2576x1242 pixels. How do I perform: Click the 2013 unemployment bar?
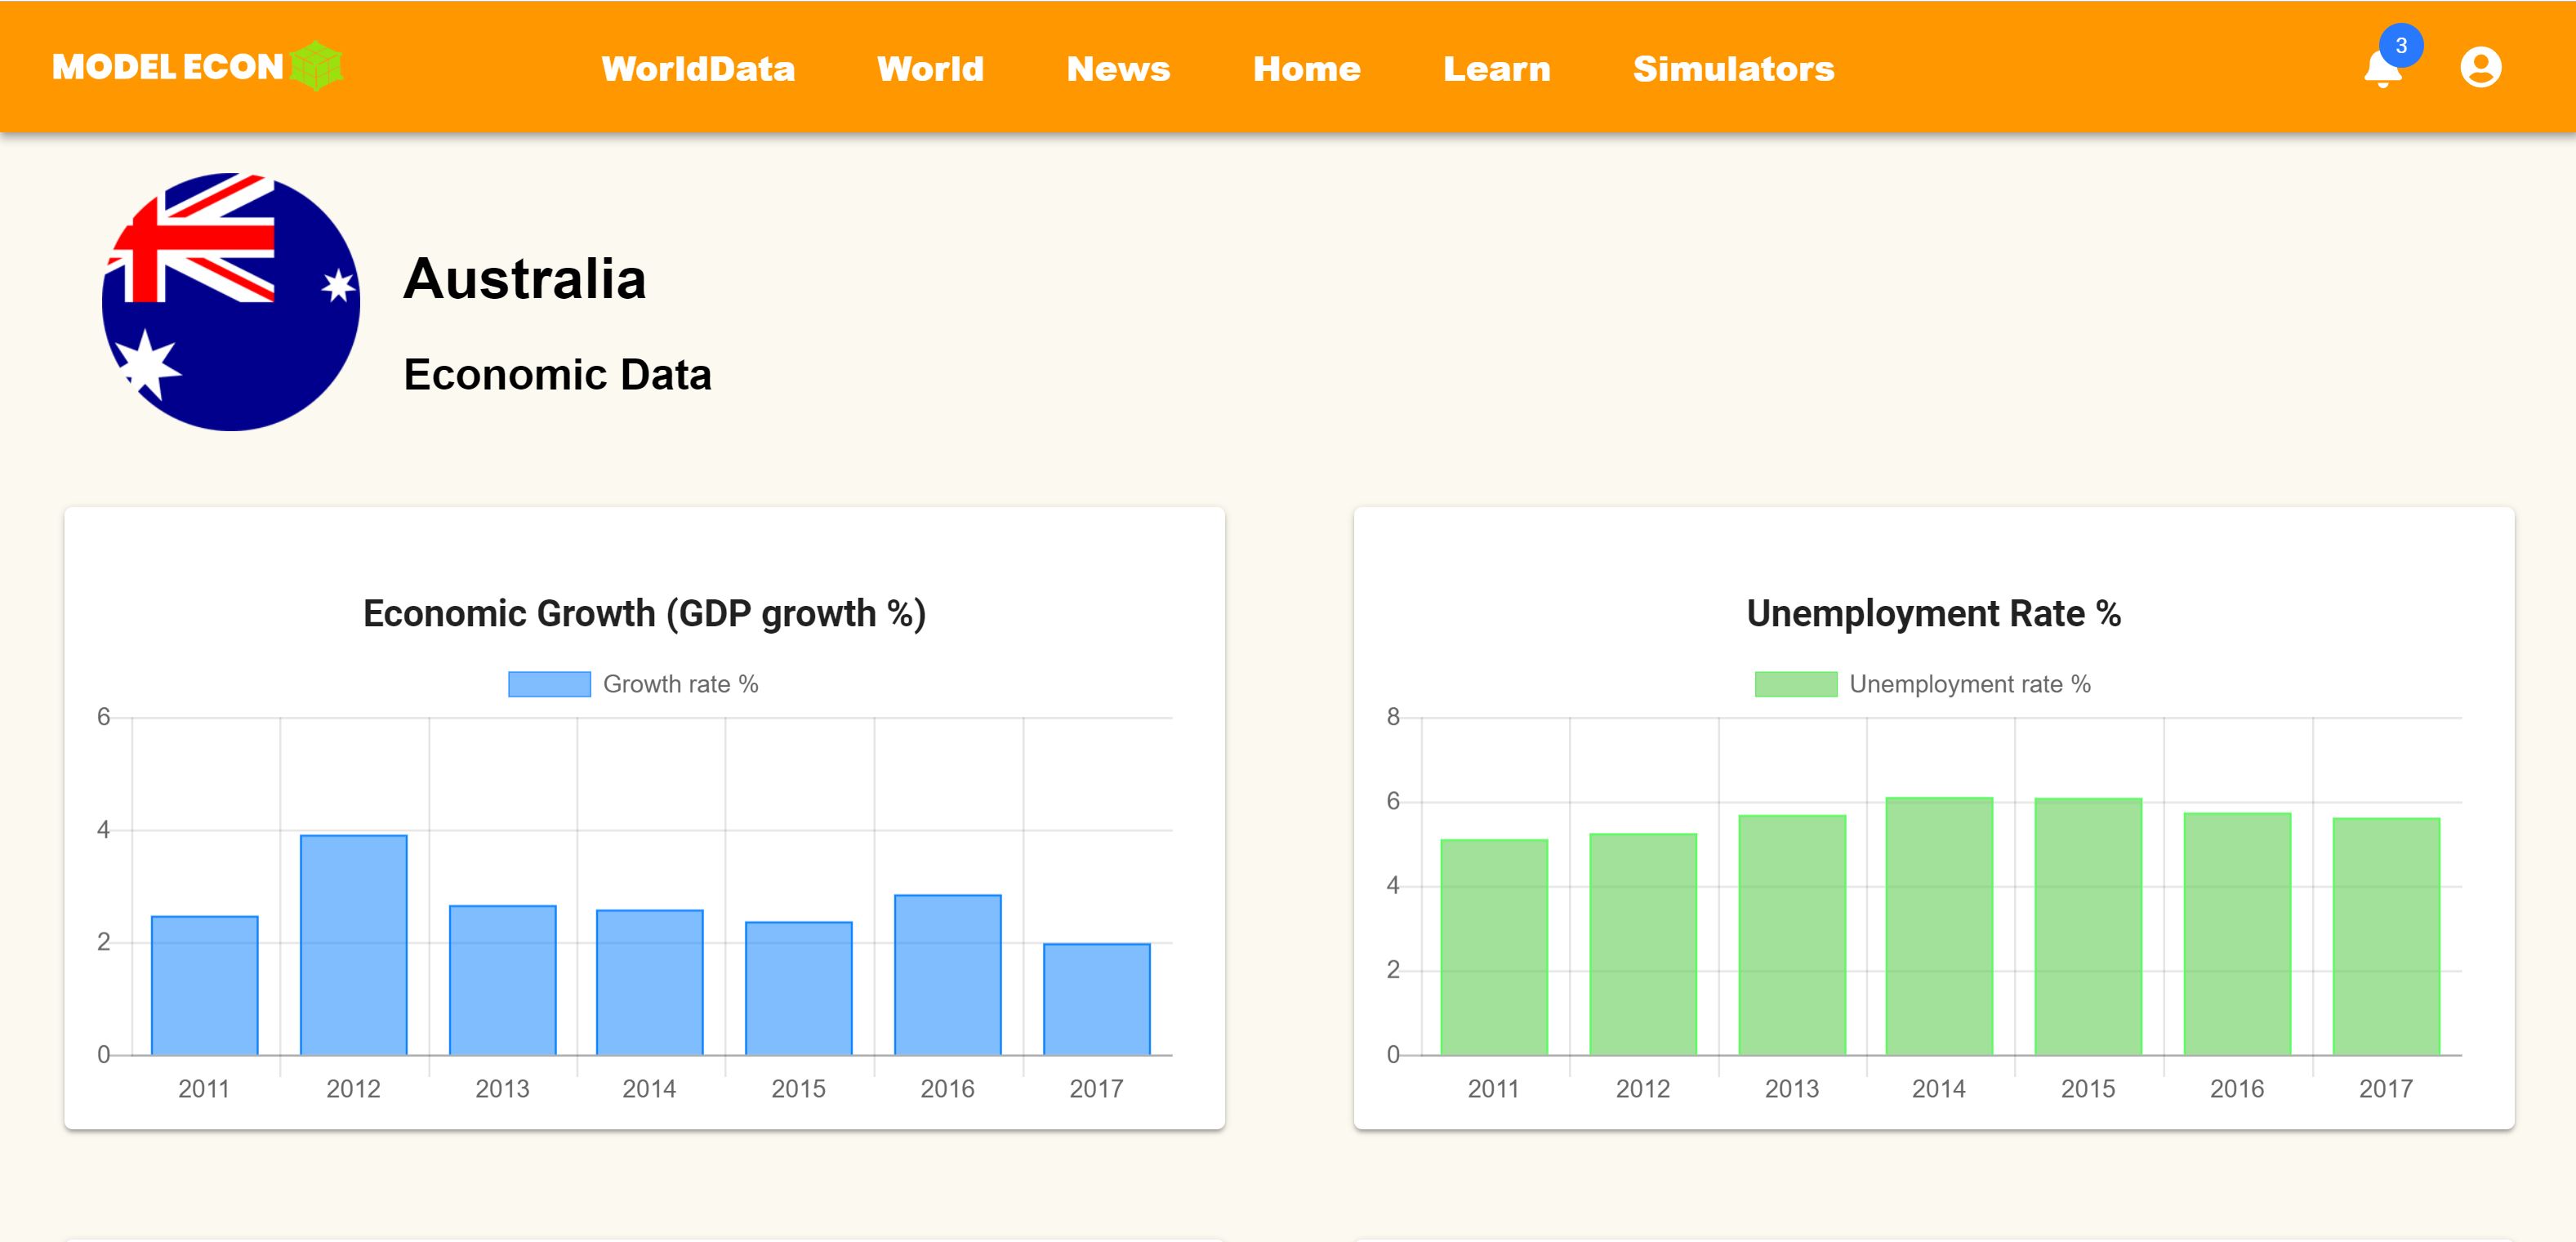1792,935
